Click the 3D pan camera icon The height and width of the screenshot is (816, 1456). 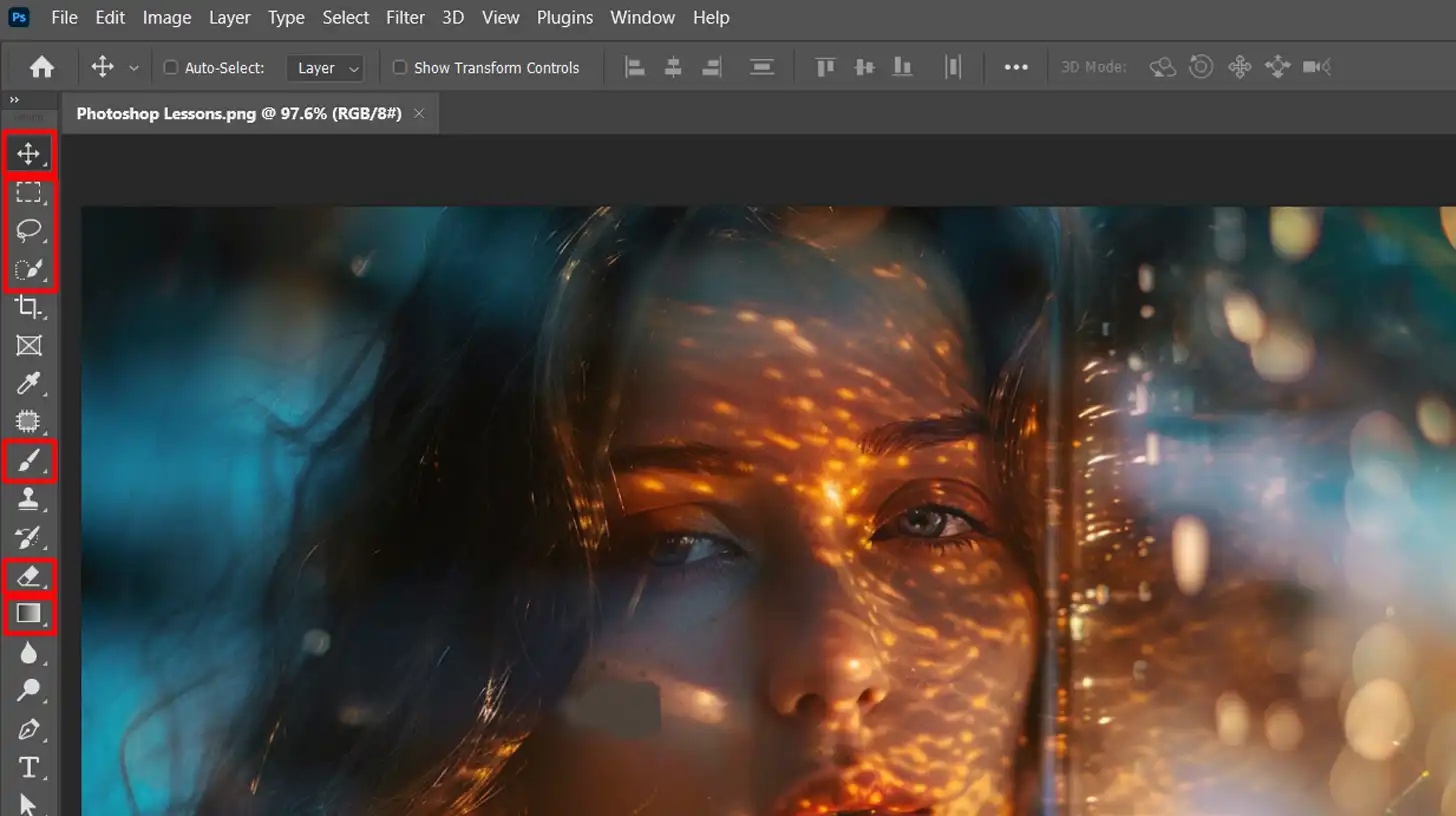point(1240,67)
